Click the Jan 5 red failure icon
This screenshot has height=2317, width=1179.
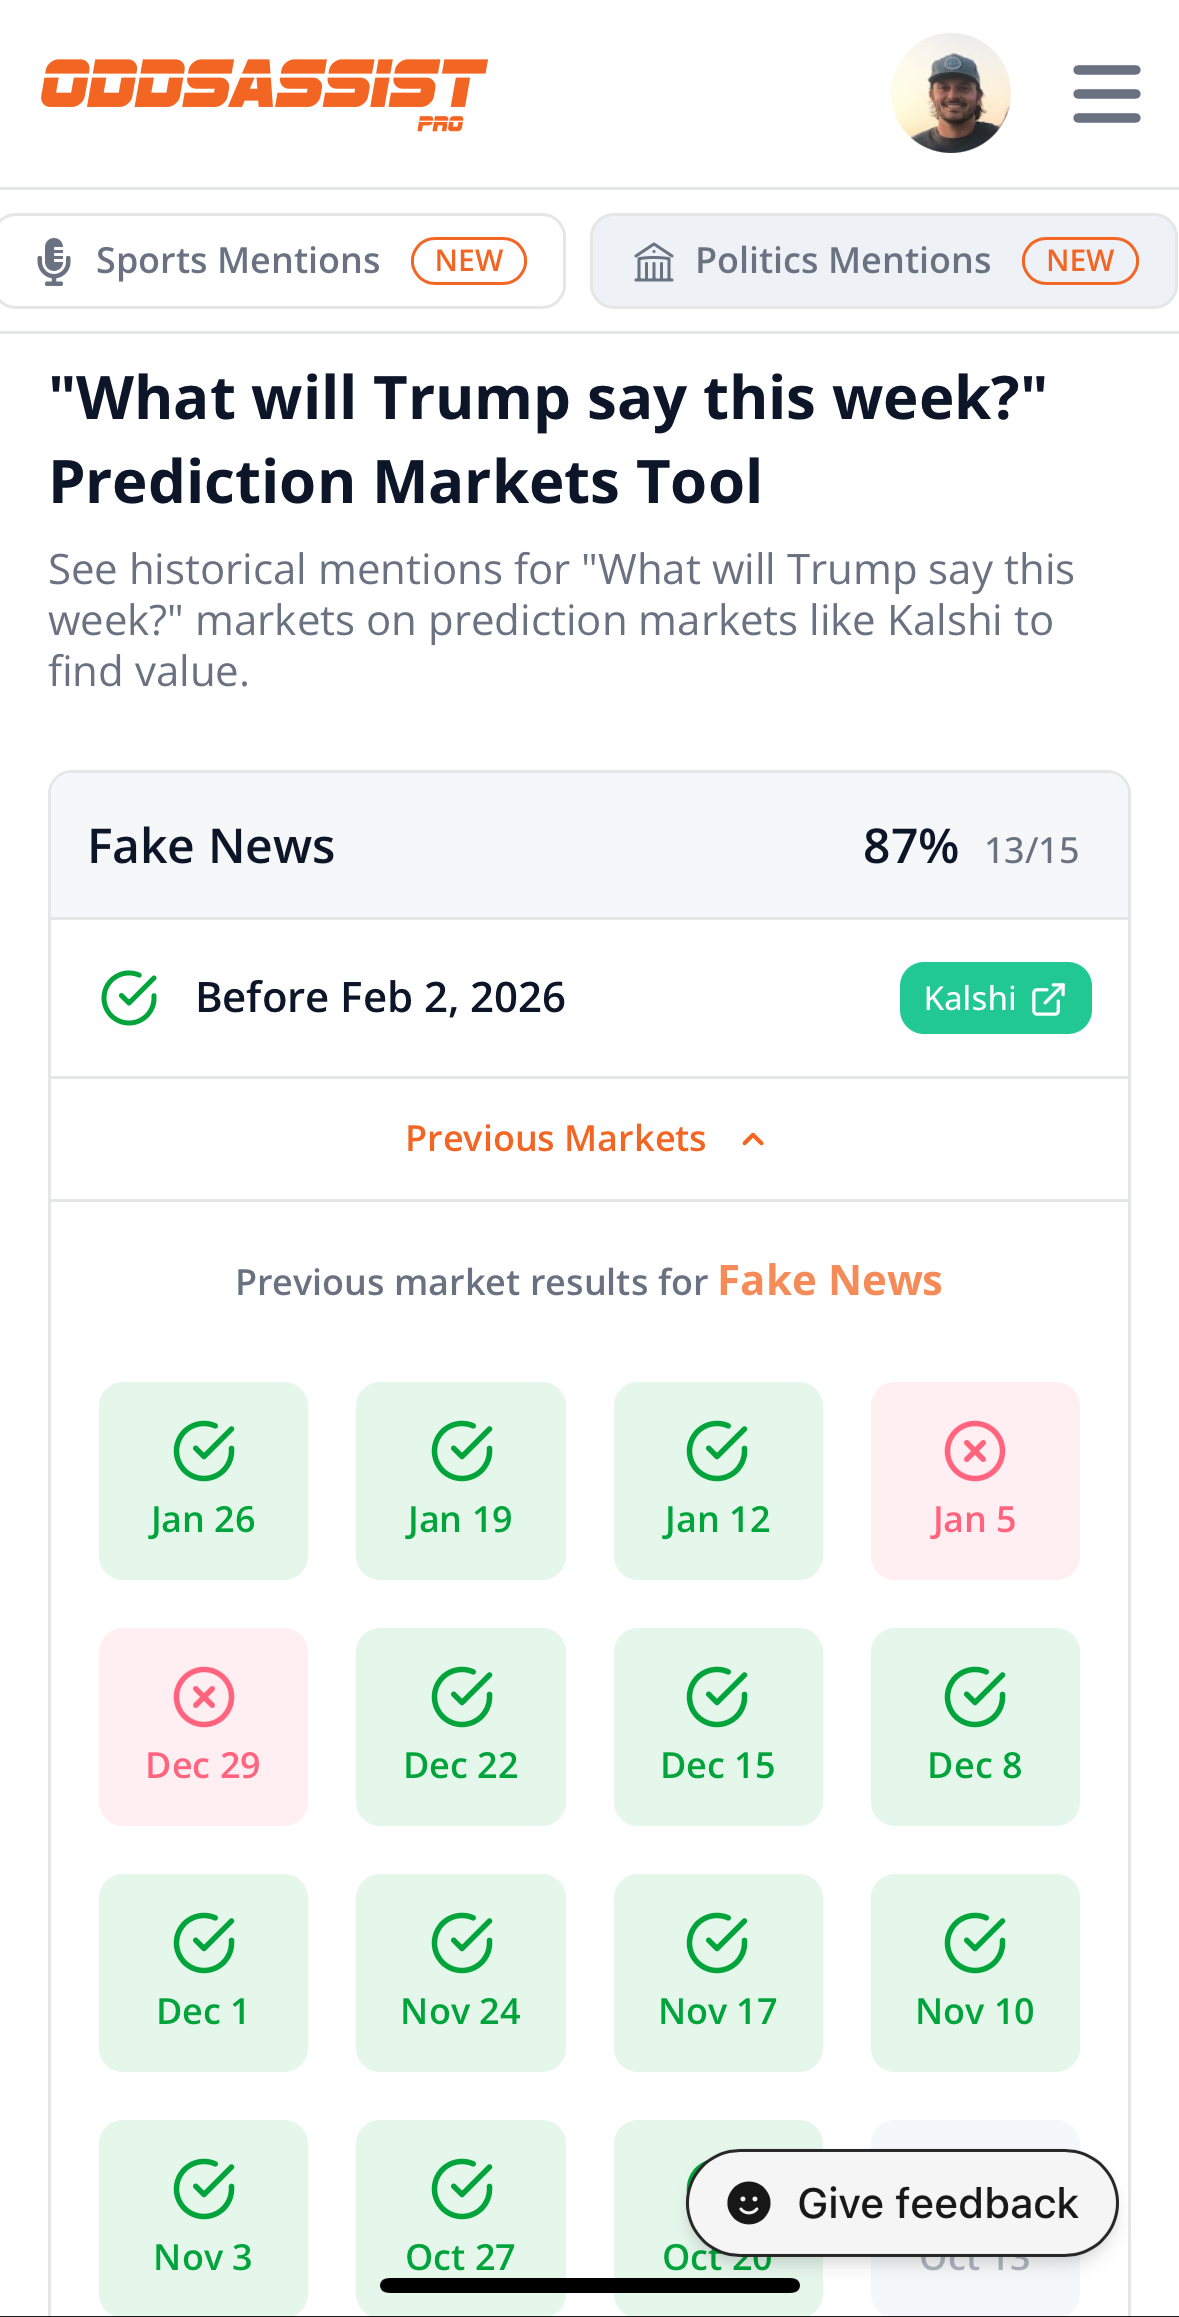975,1449
